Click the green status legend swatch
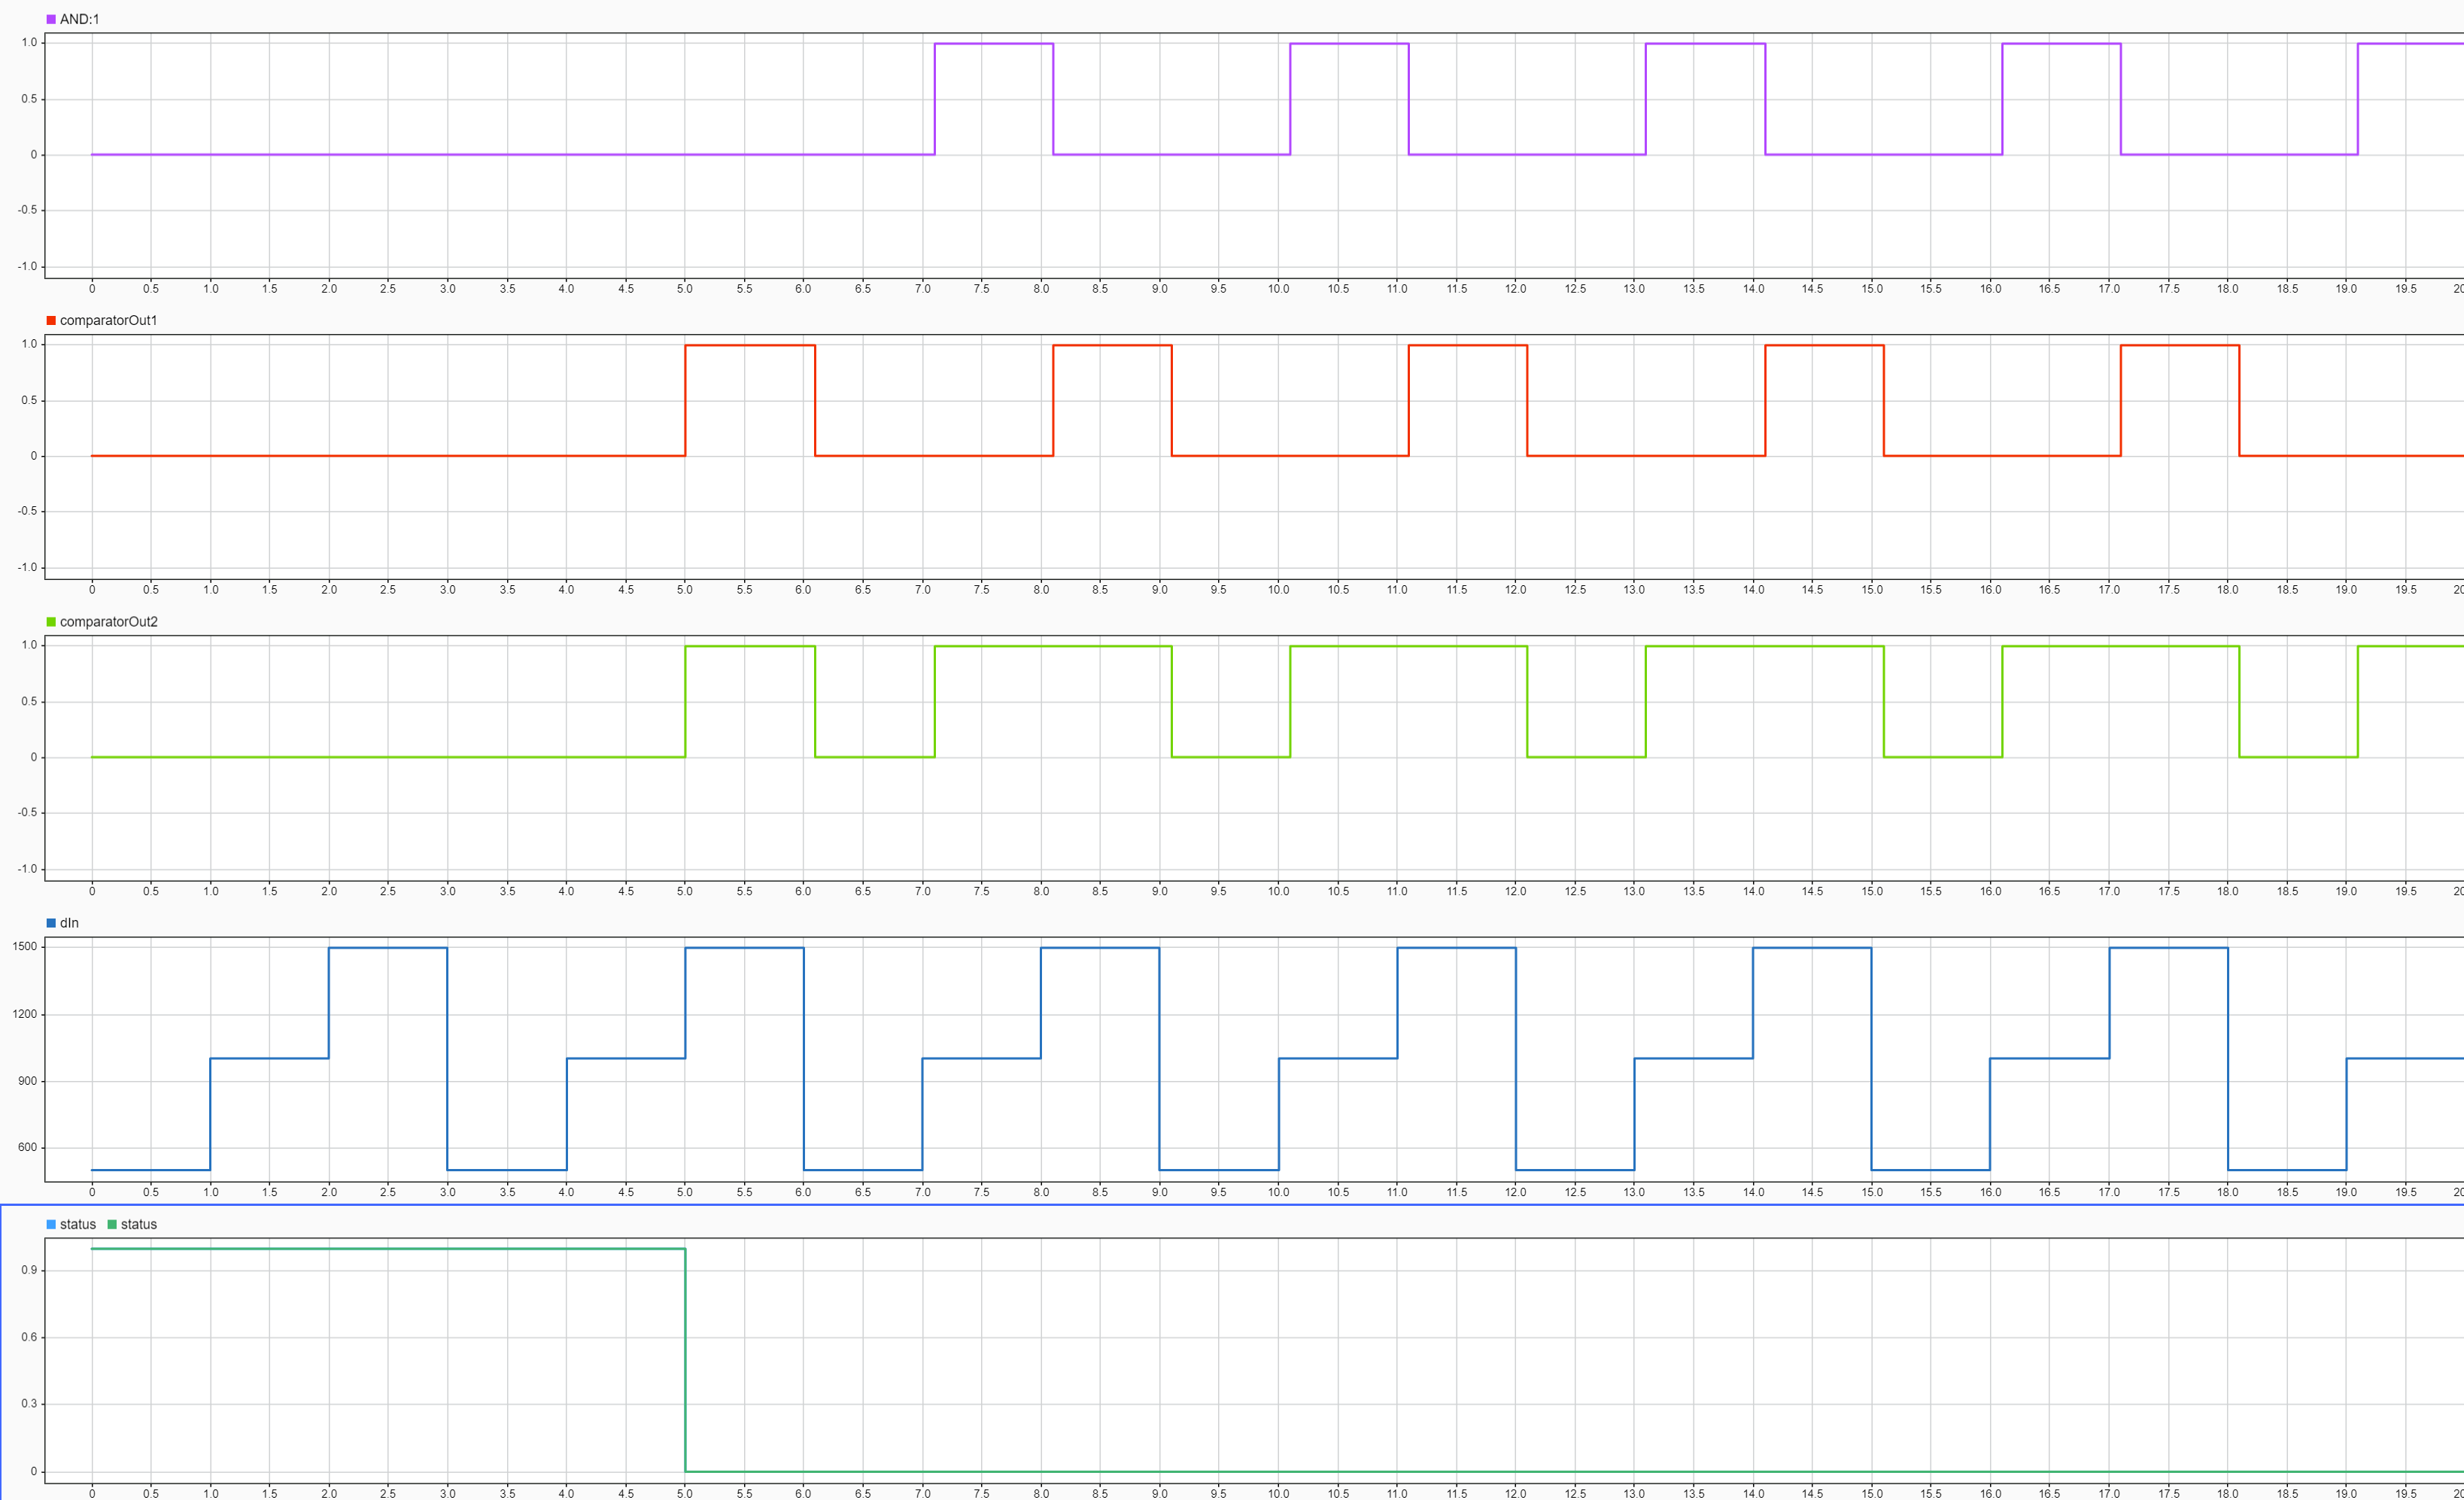Viewport: 2464px width, 1500px height. click(112, 1224)
